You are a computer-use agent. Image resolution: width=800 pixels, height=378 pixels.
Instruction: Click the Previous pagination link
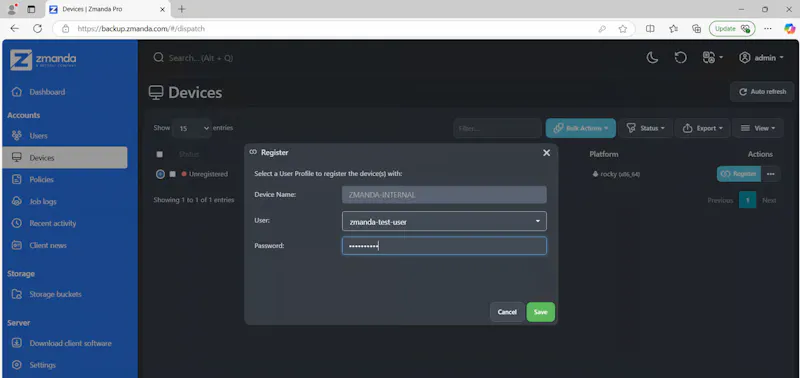coord(720,200)
